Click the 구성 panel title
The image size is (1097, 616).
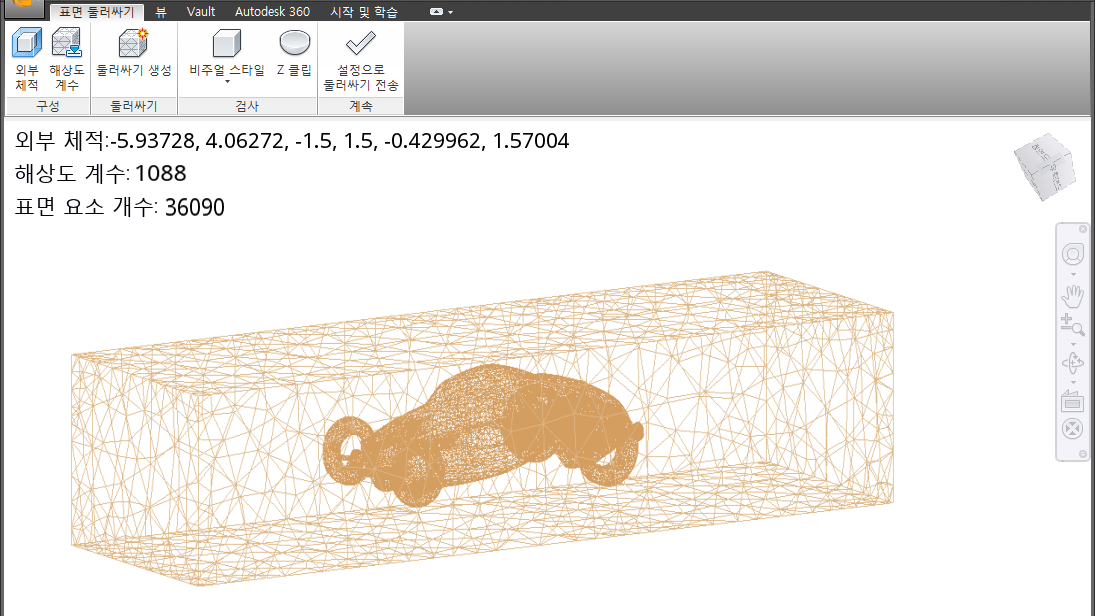point(48,106)
